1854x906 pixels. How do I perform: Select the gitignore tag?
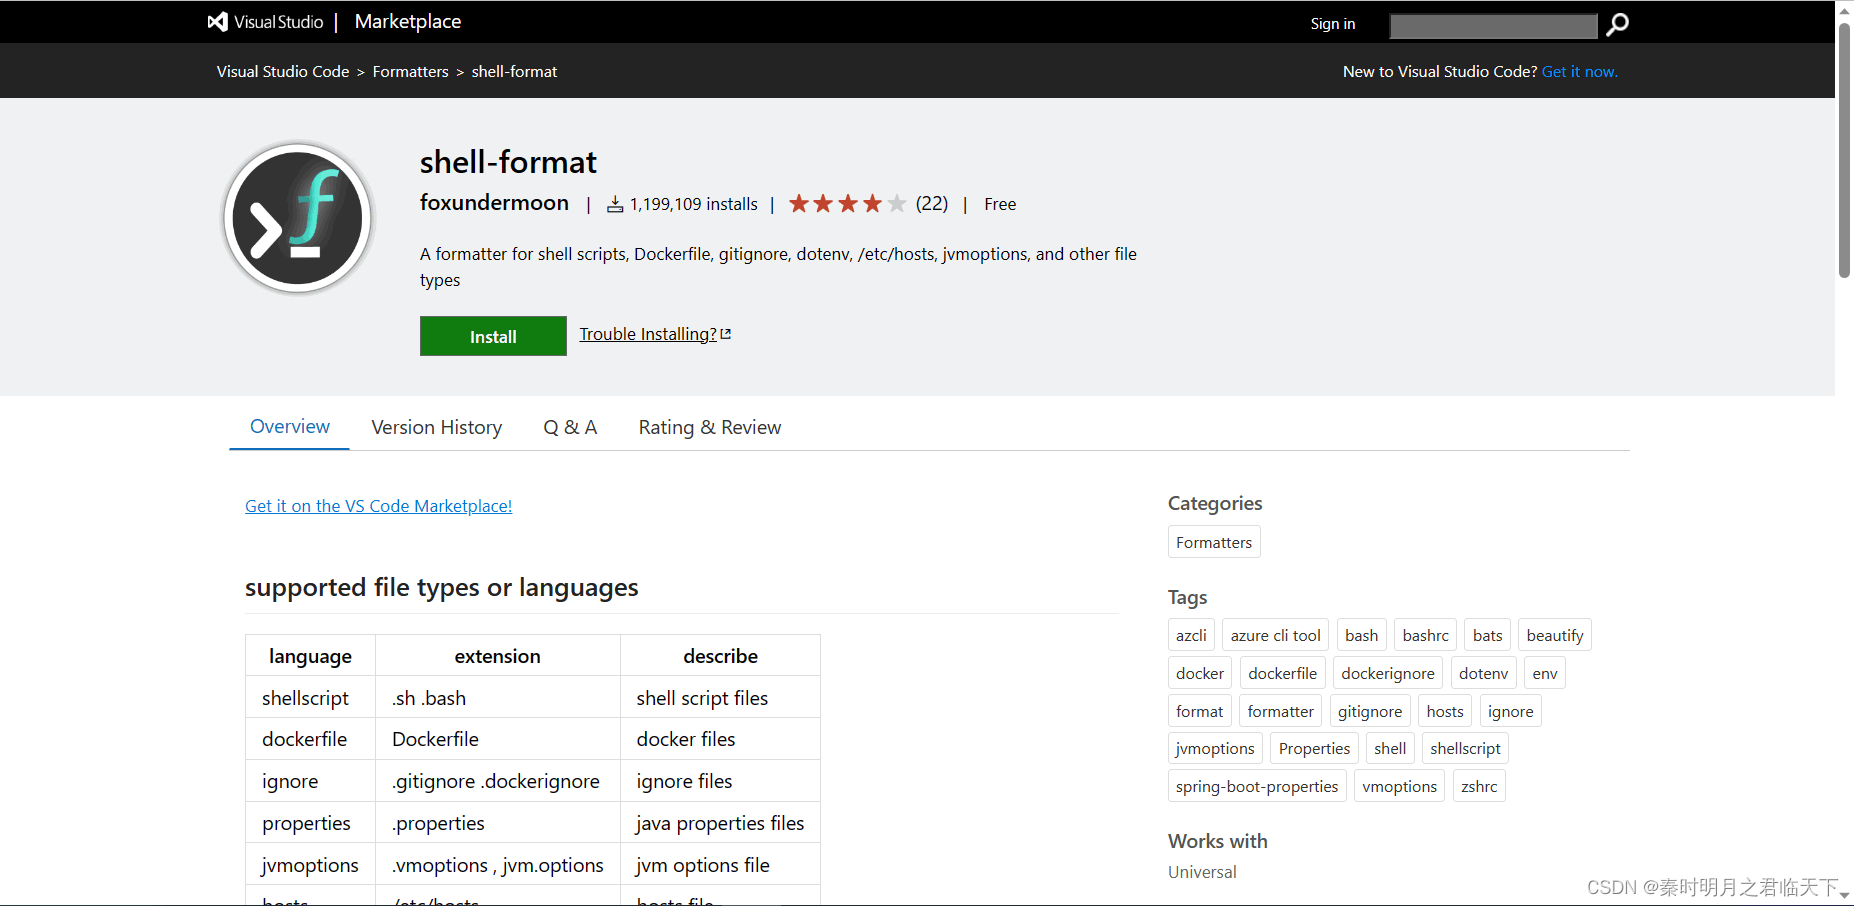[1370, 711]
